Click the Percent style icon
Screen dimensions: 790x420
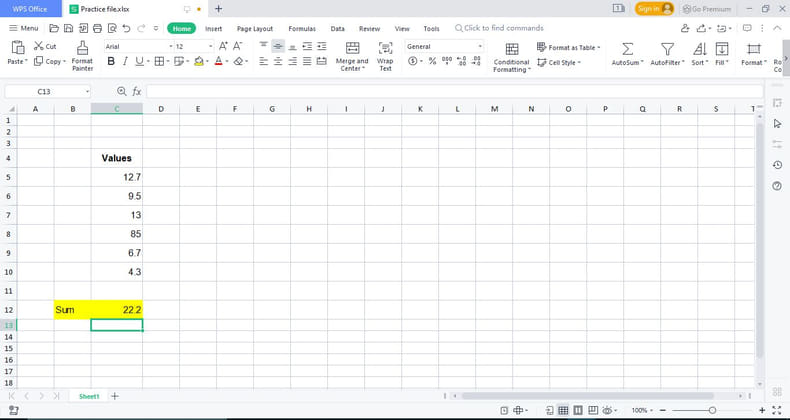432,61
